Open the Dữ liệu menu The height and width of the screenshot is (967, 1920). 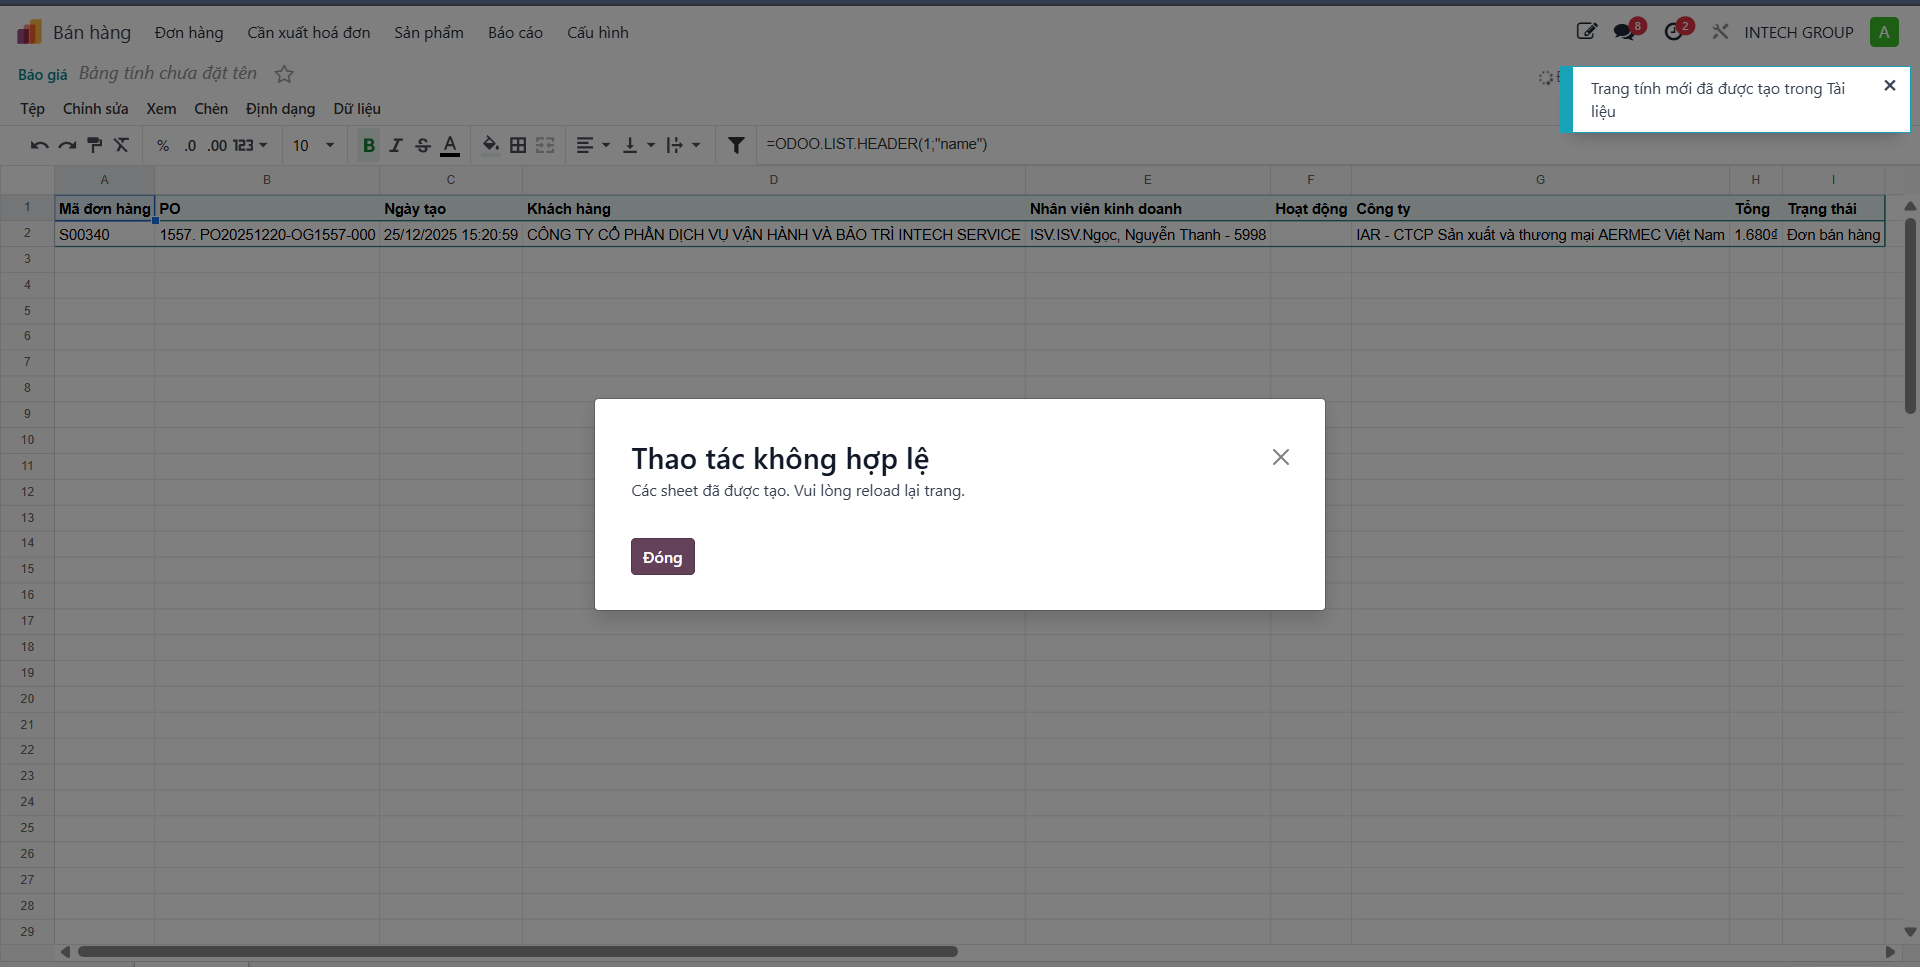[x=357, y=109]
